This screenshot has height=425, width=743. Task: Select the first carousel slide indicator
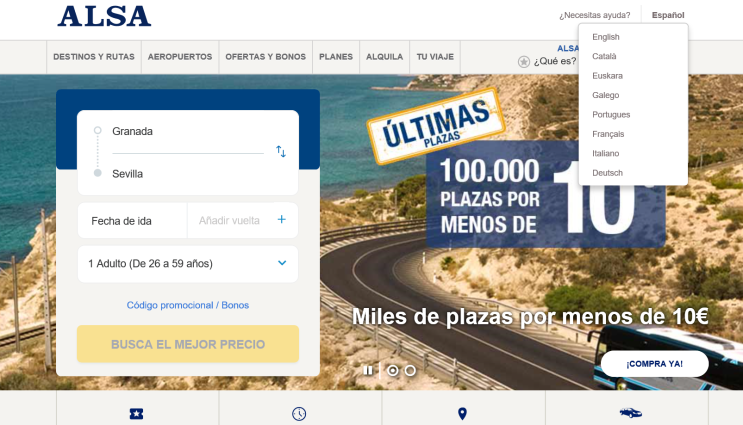(x=393, y=371)
